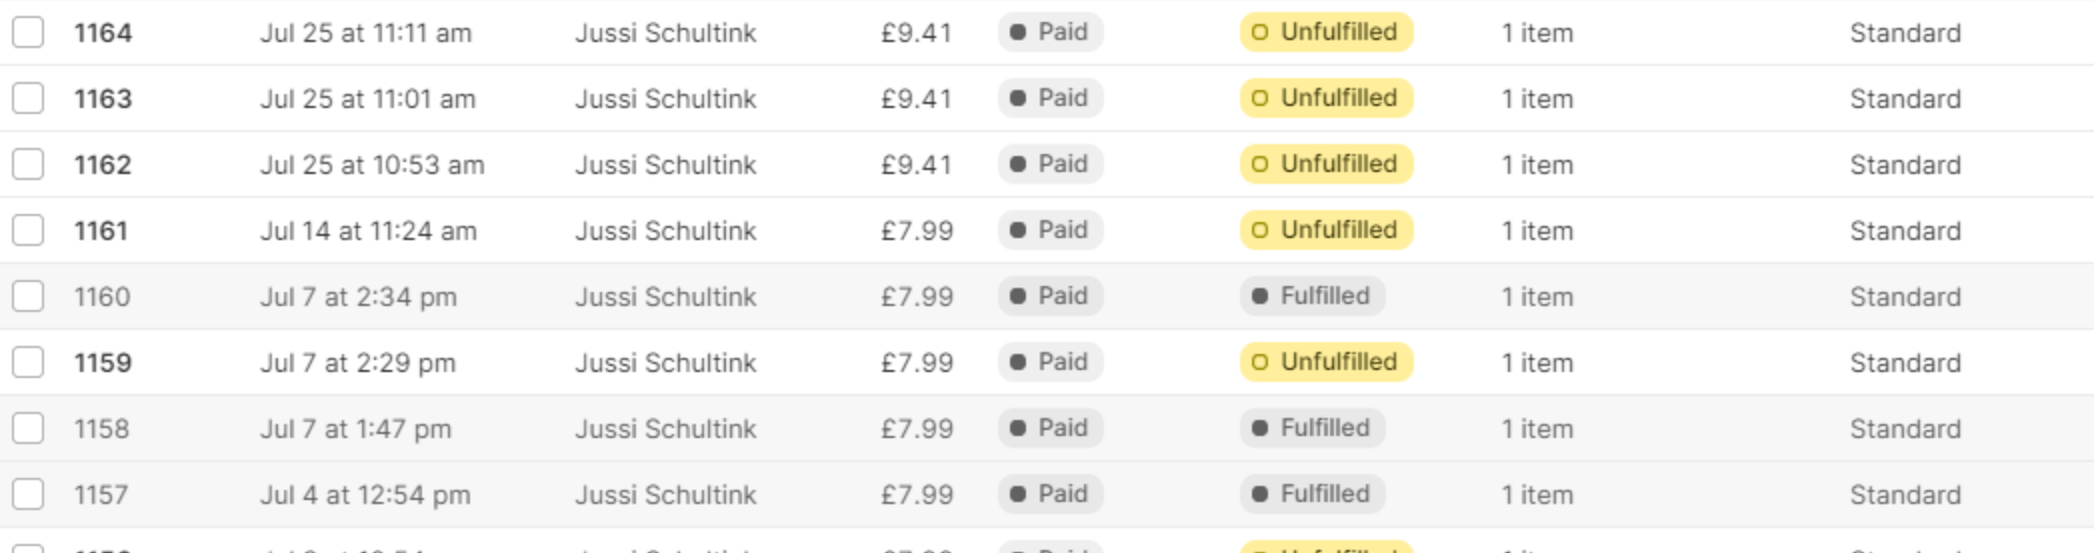This screenshot has width=2094, height=553.
Task: Click the Fulfilled badge on order 1158
Action: click(1312, 428)
